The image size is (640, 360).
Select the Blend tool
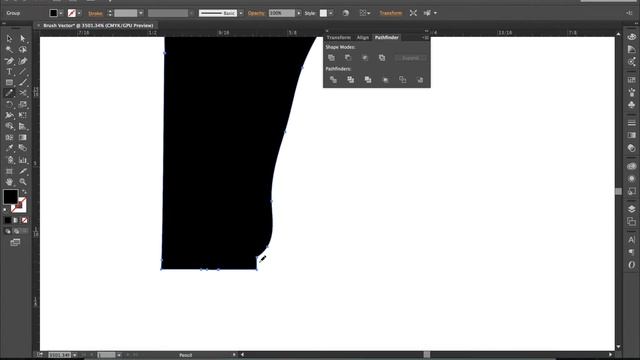(22, 149)
